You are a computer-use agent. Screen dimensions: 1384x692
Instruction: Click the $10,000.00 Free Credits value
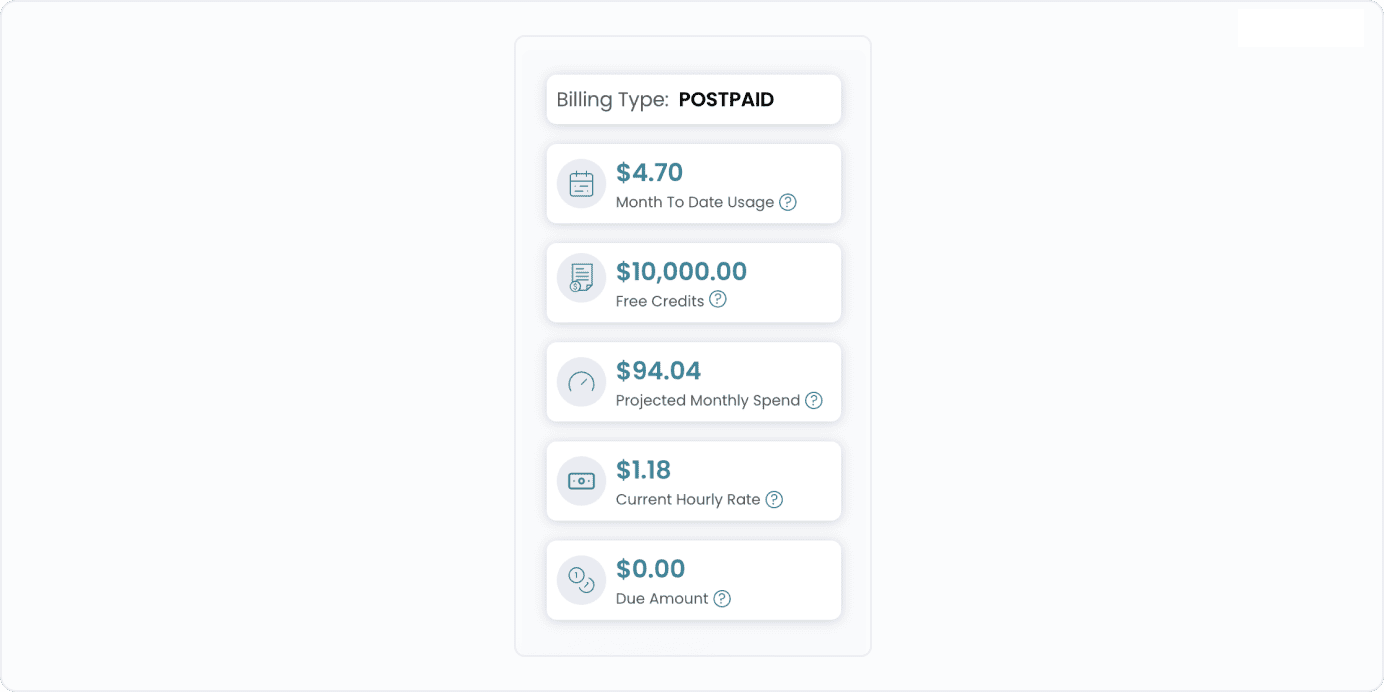682,271
